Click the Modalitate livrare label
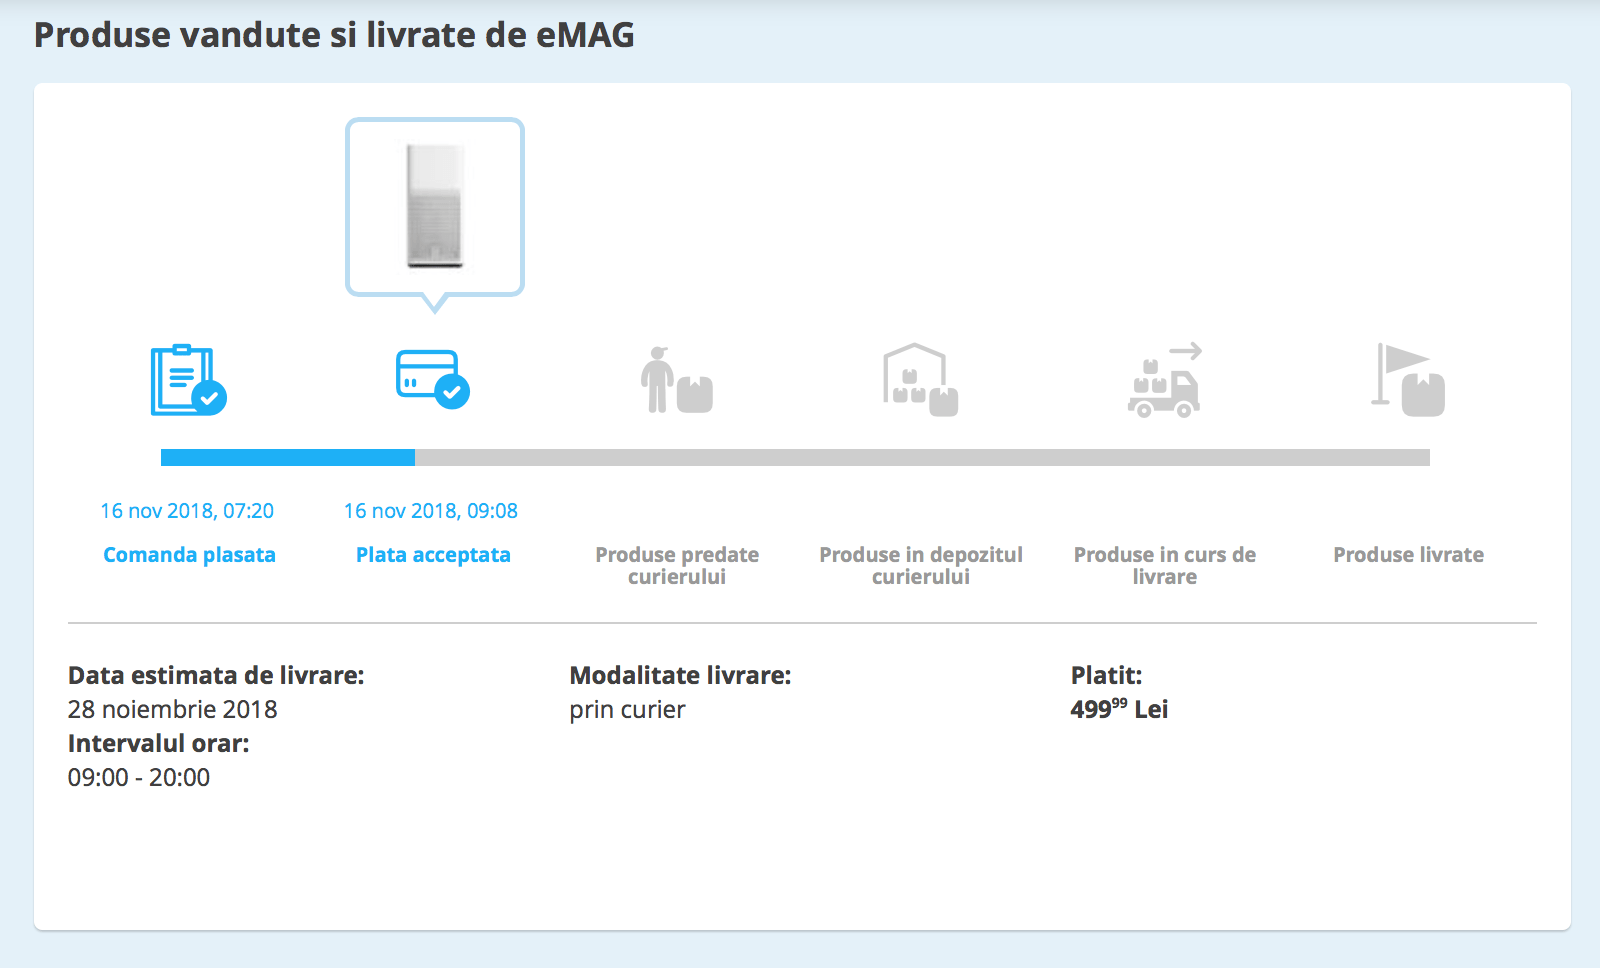The image size is (1600, 968). point(680,675)
